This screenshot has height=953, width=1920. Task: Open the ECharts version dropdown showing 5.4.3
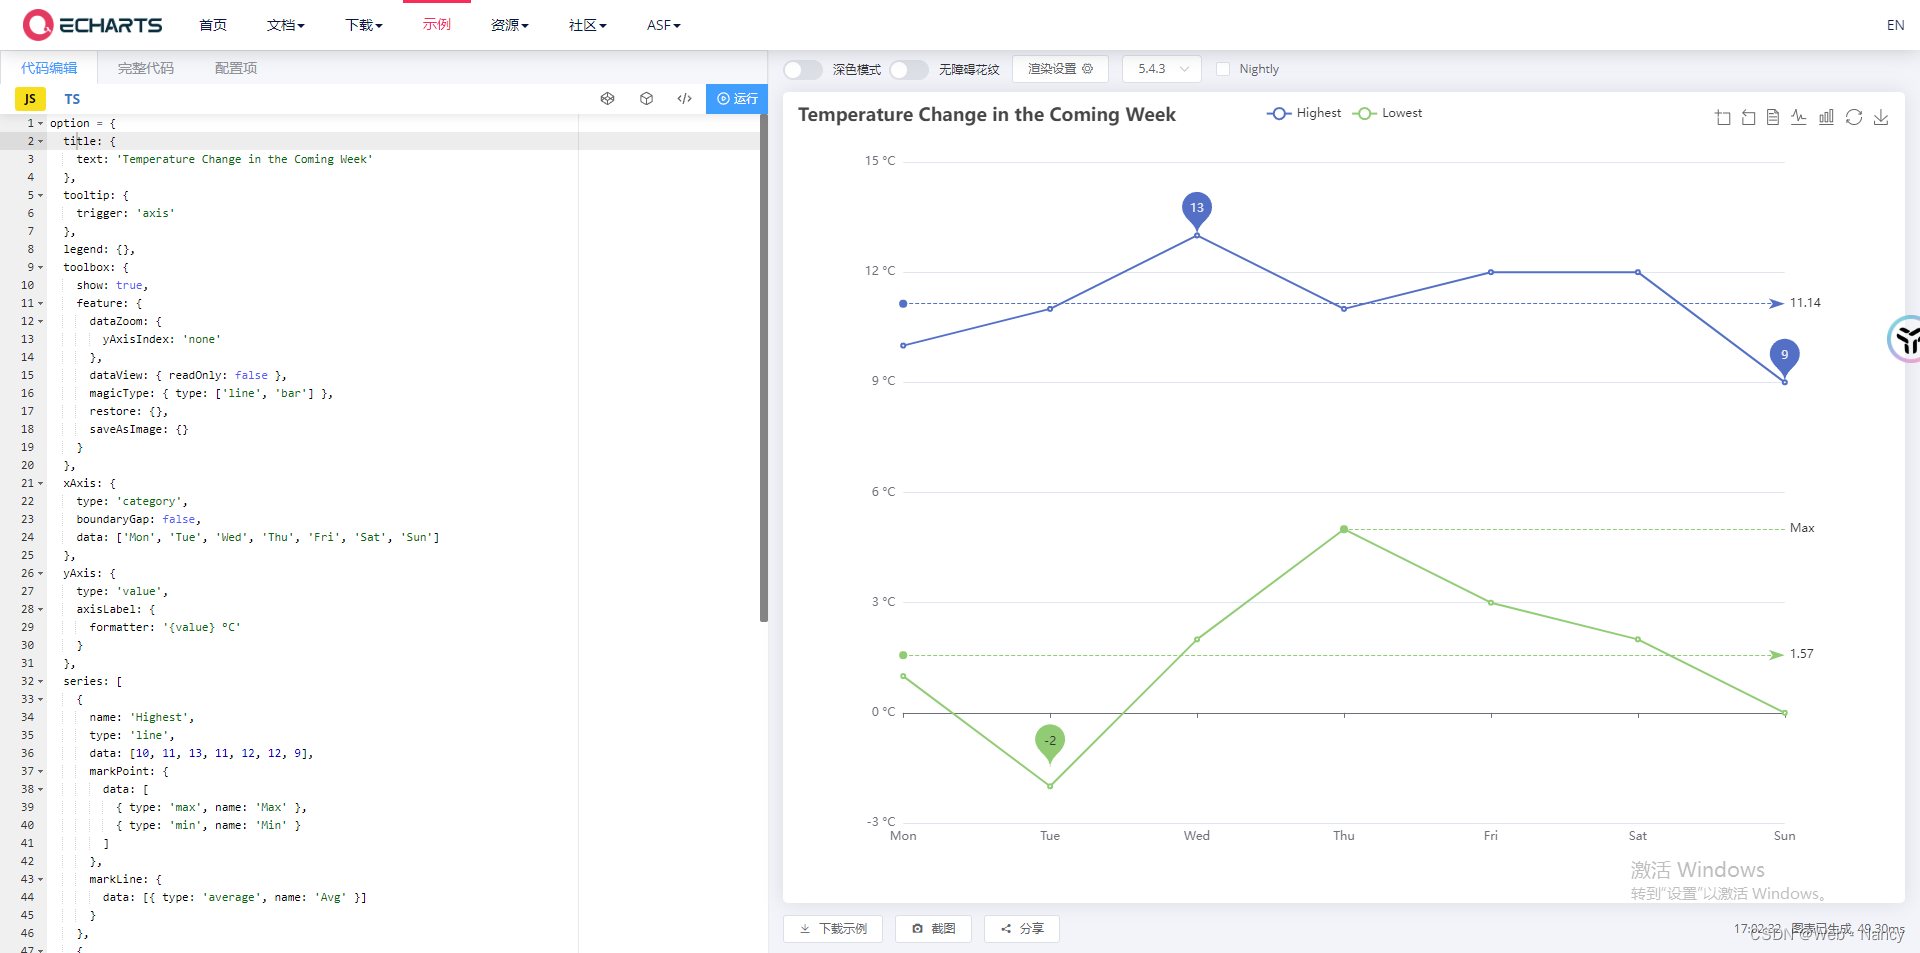(x=1161, y=69)
